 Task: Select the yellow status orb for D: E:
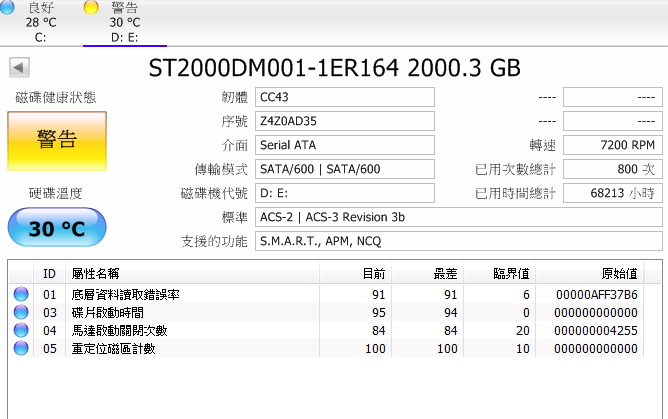[x=91, y=7]
